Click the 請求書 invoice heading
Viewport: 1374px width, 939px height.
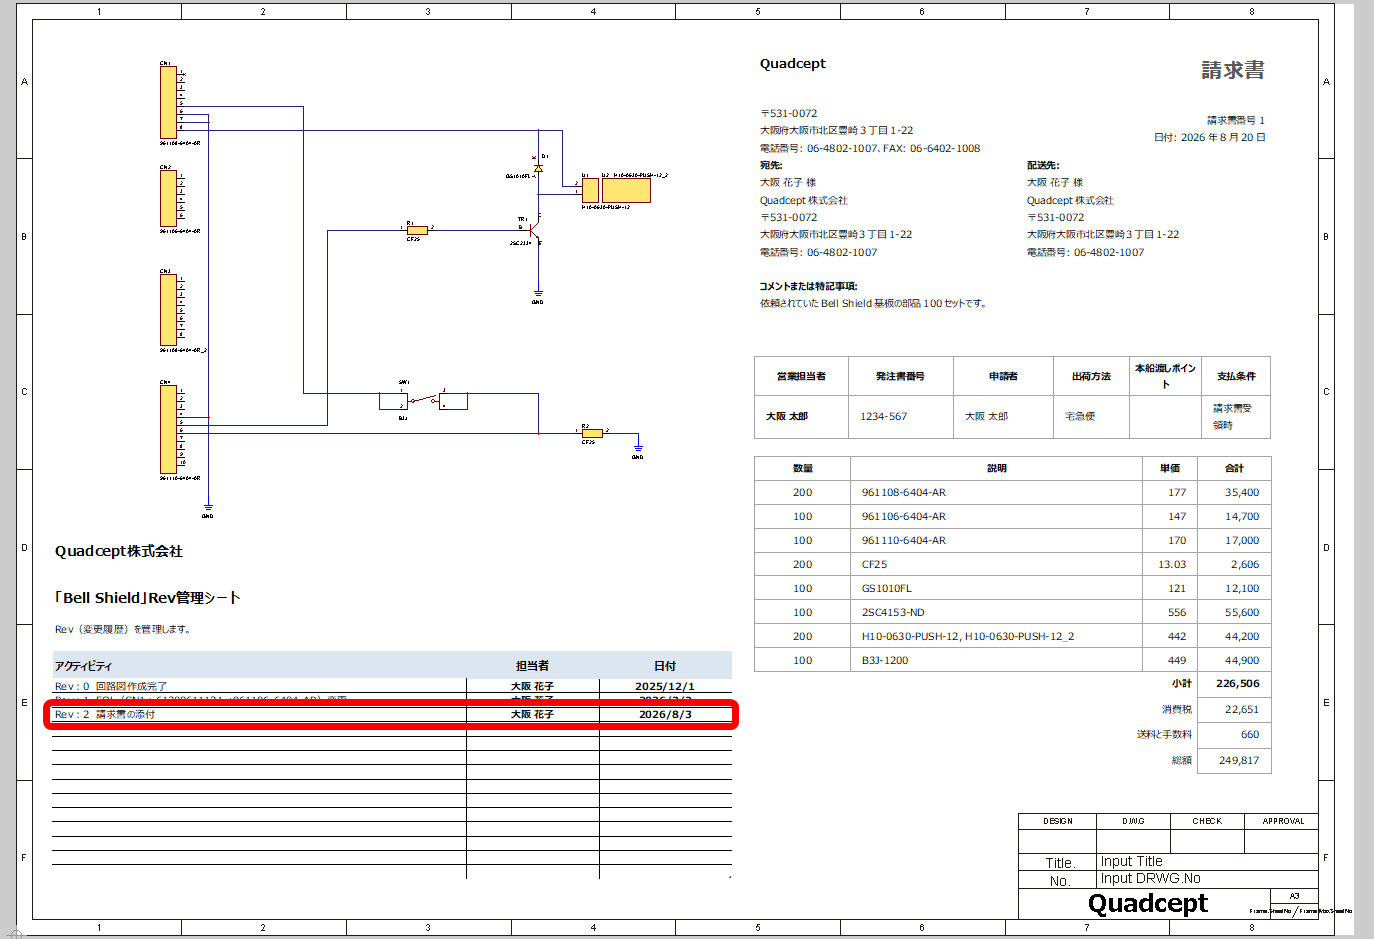coord(1233,70)
